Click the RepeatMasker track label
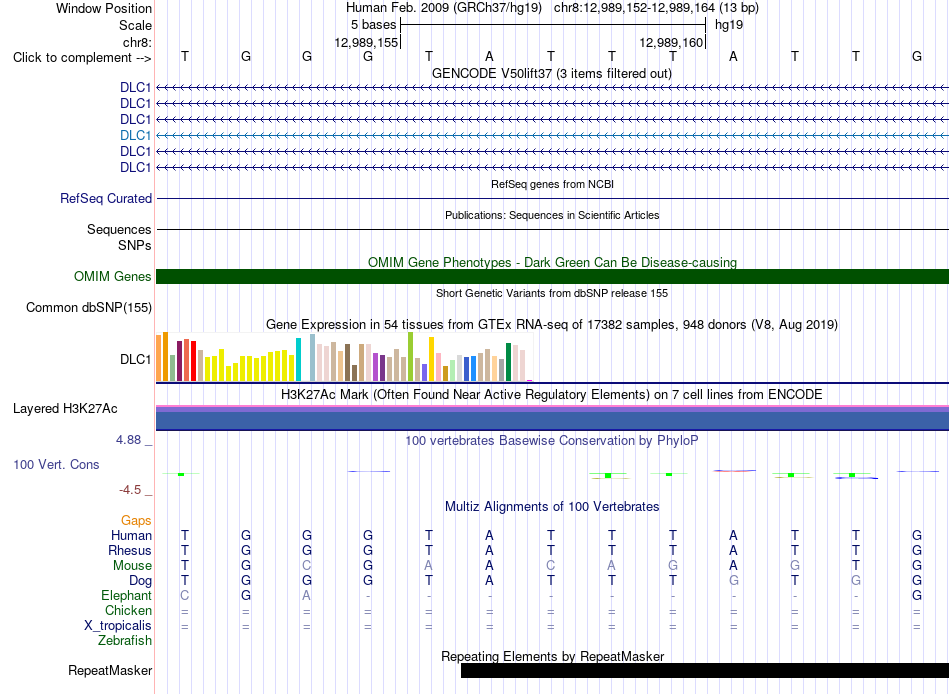Screen dimensions: 950x694 pos(110,670)
